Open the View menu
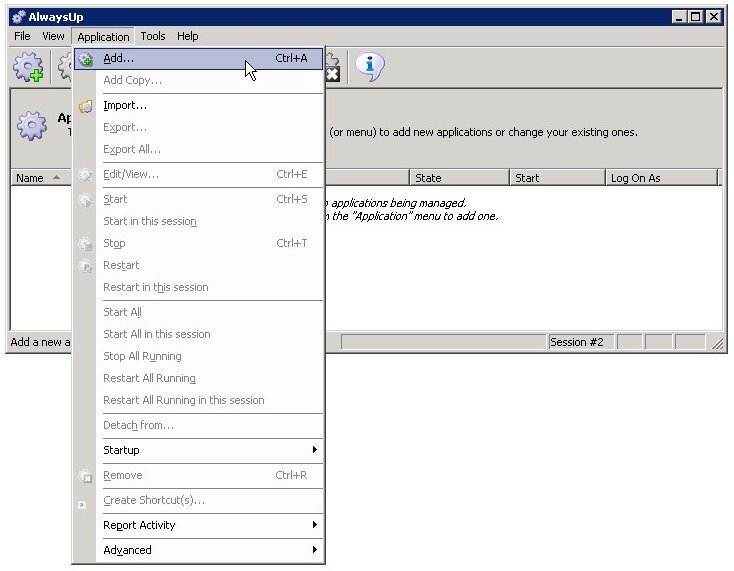734x571 pixels. coord(53,36)
